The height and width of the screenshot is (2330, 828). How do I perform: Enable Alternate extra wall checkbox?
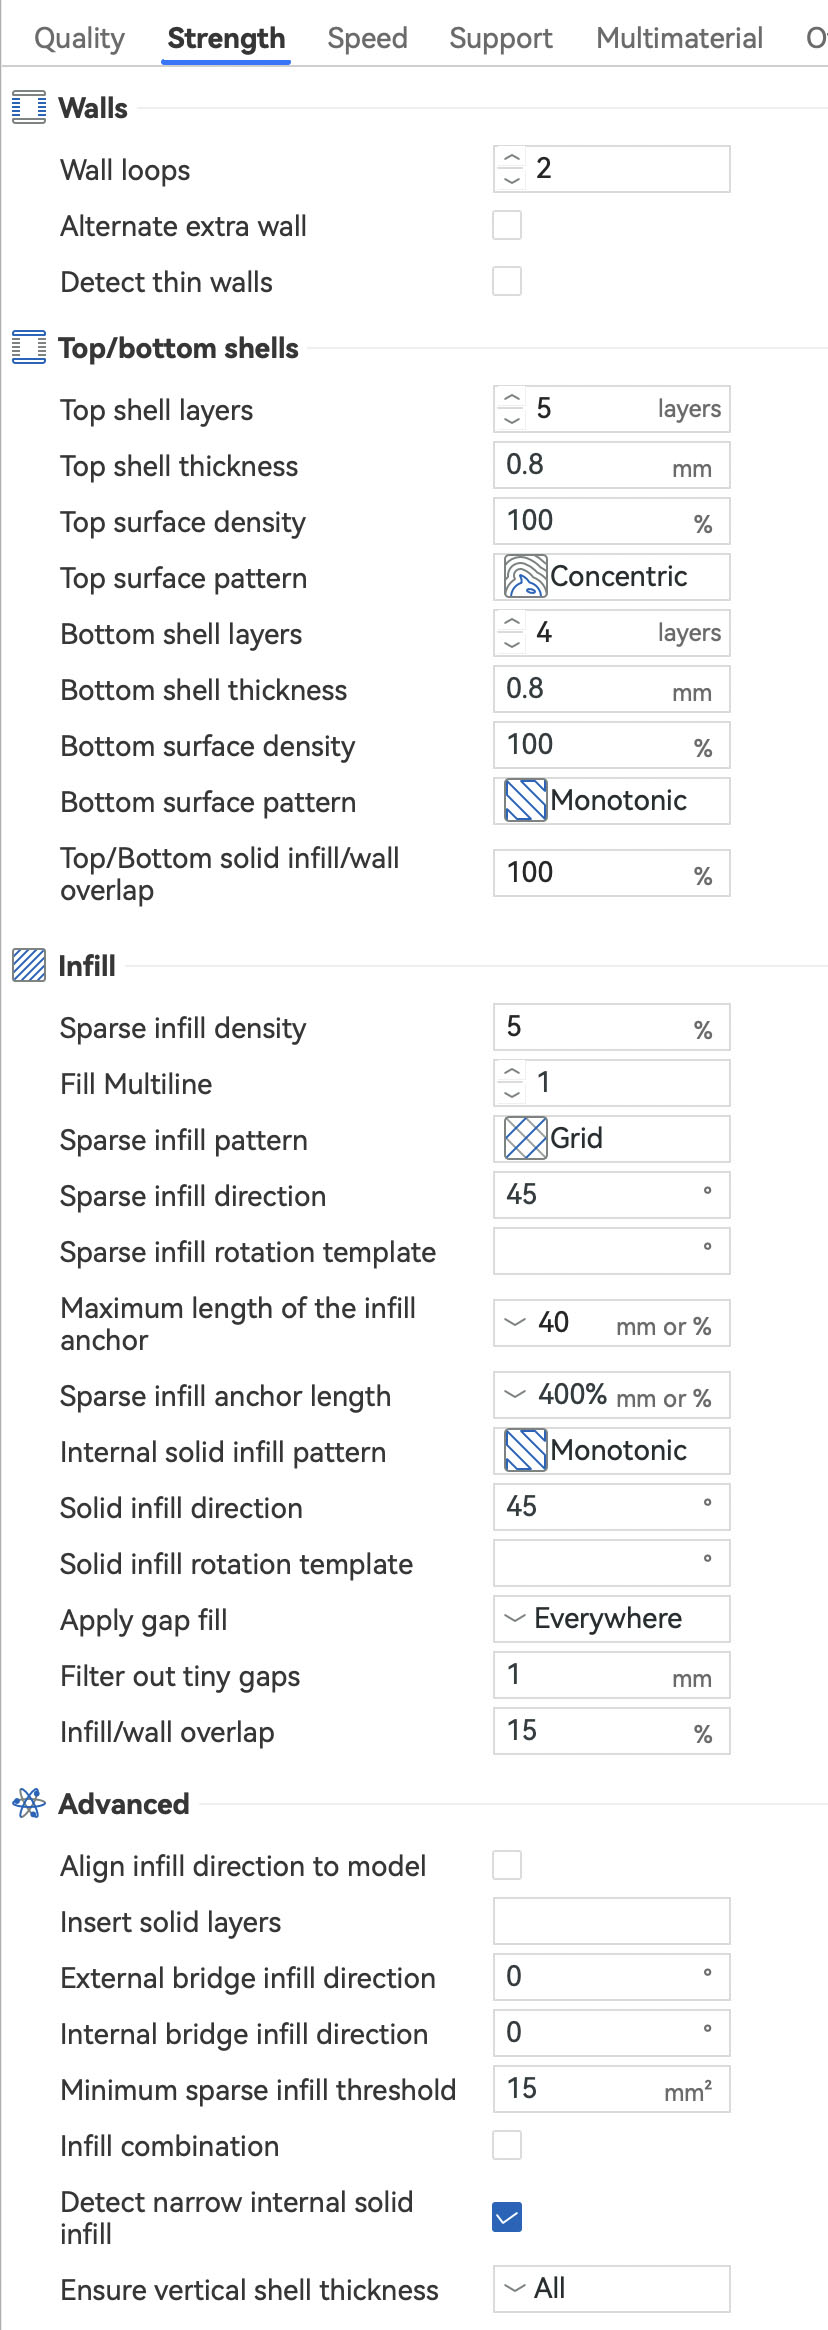pyautogui.click(x=507, y=226)
